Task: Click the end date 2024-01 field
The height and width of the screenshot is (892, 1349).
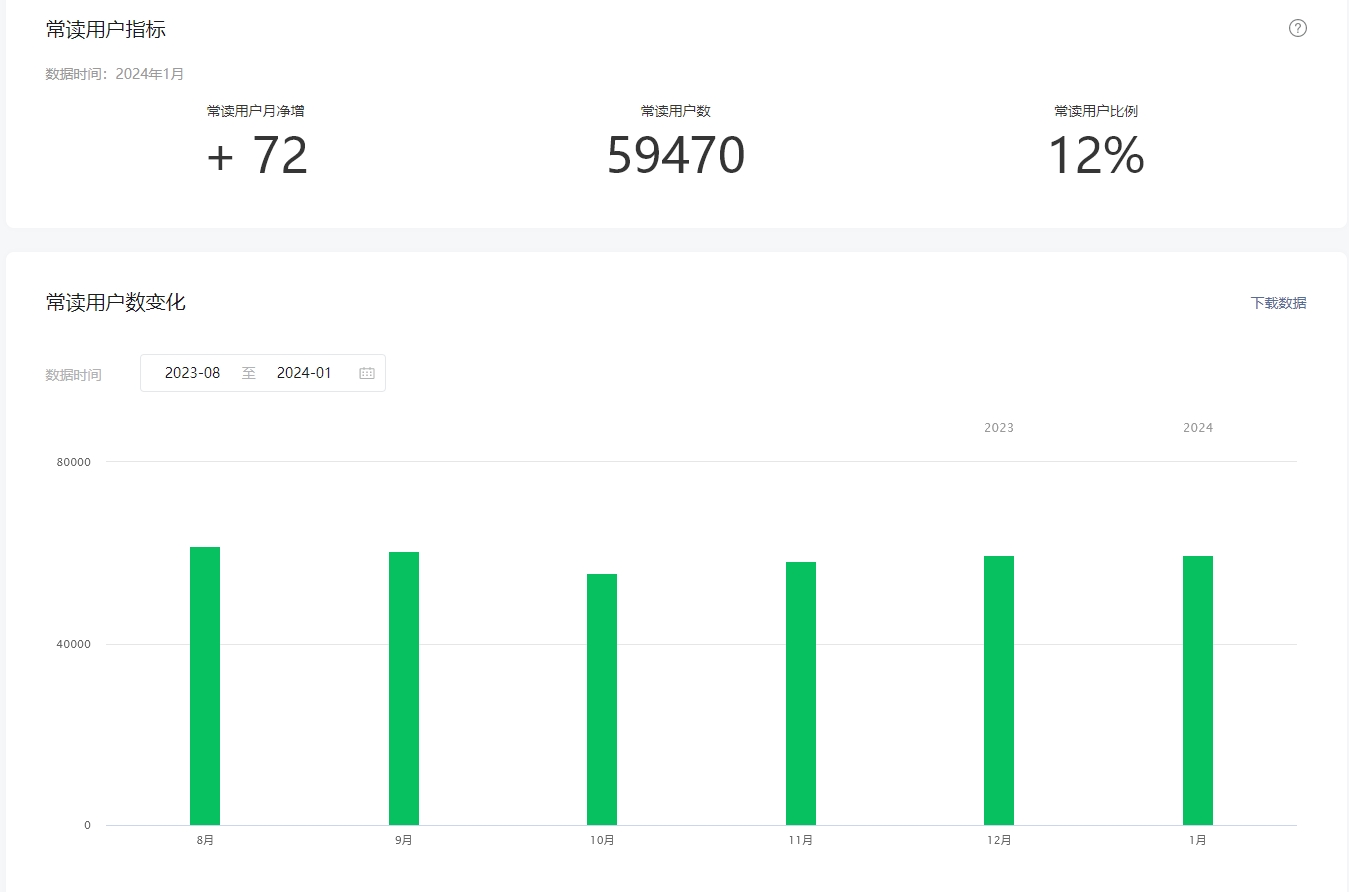Action: (304, 373)
